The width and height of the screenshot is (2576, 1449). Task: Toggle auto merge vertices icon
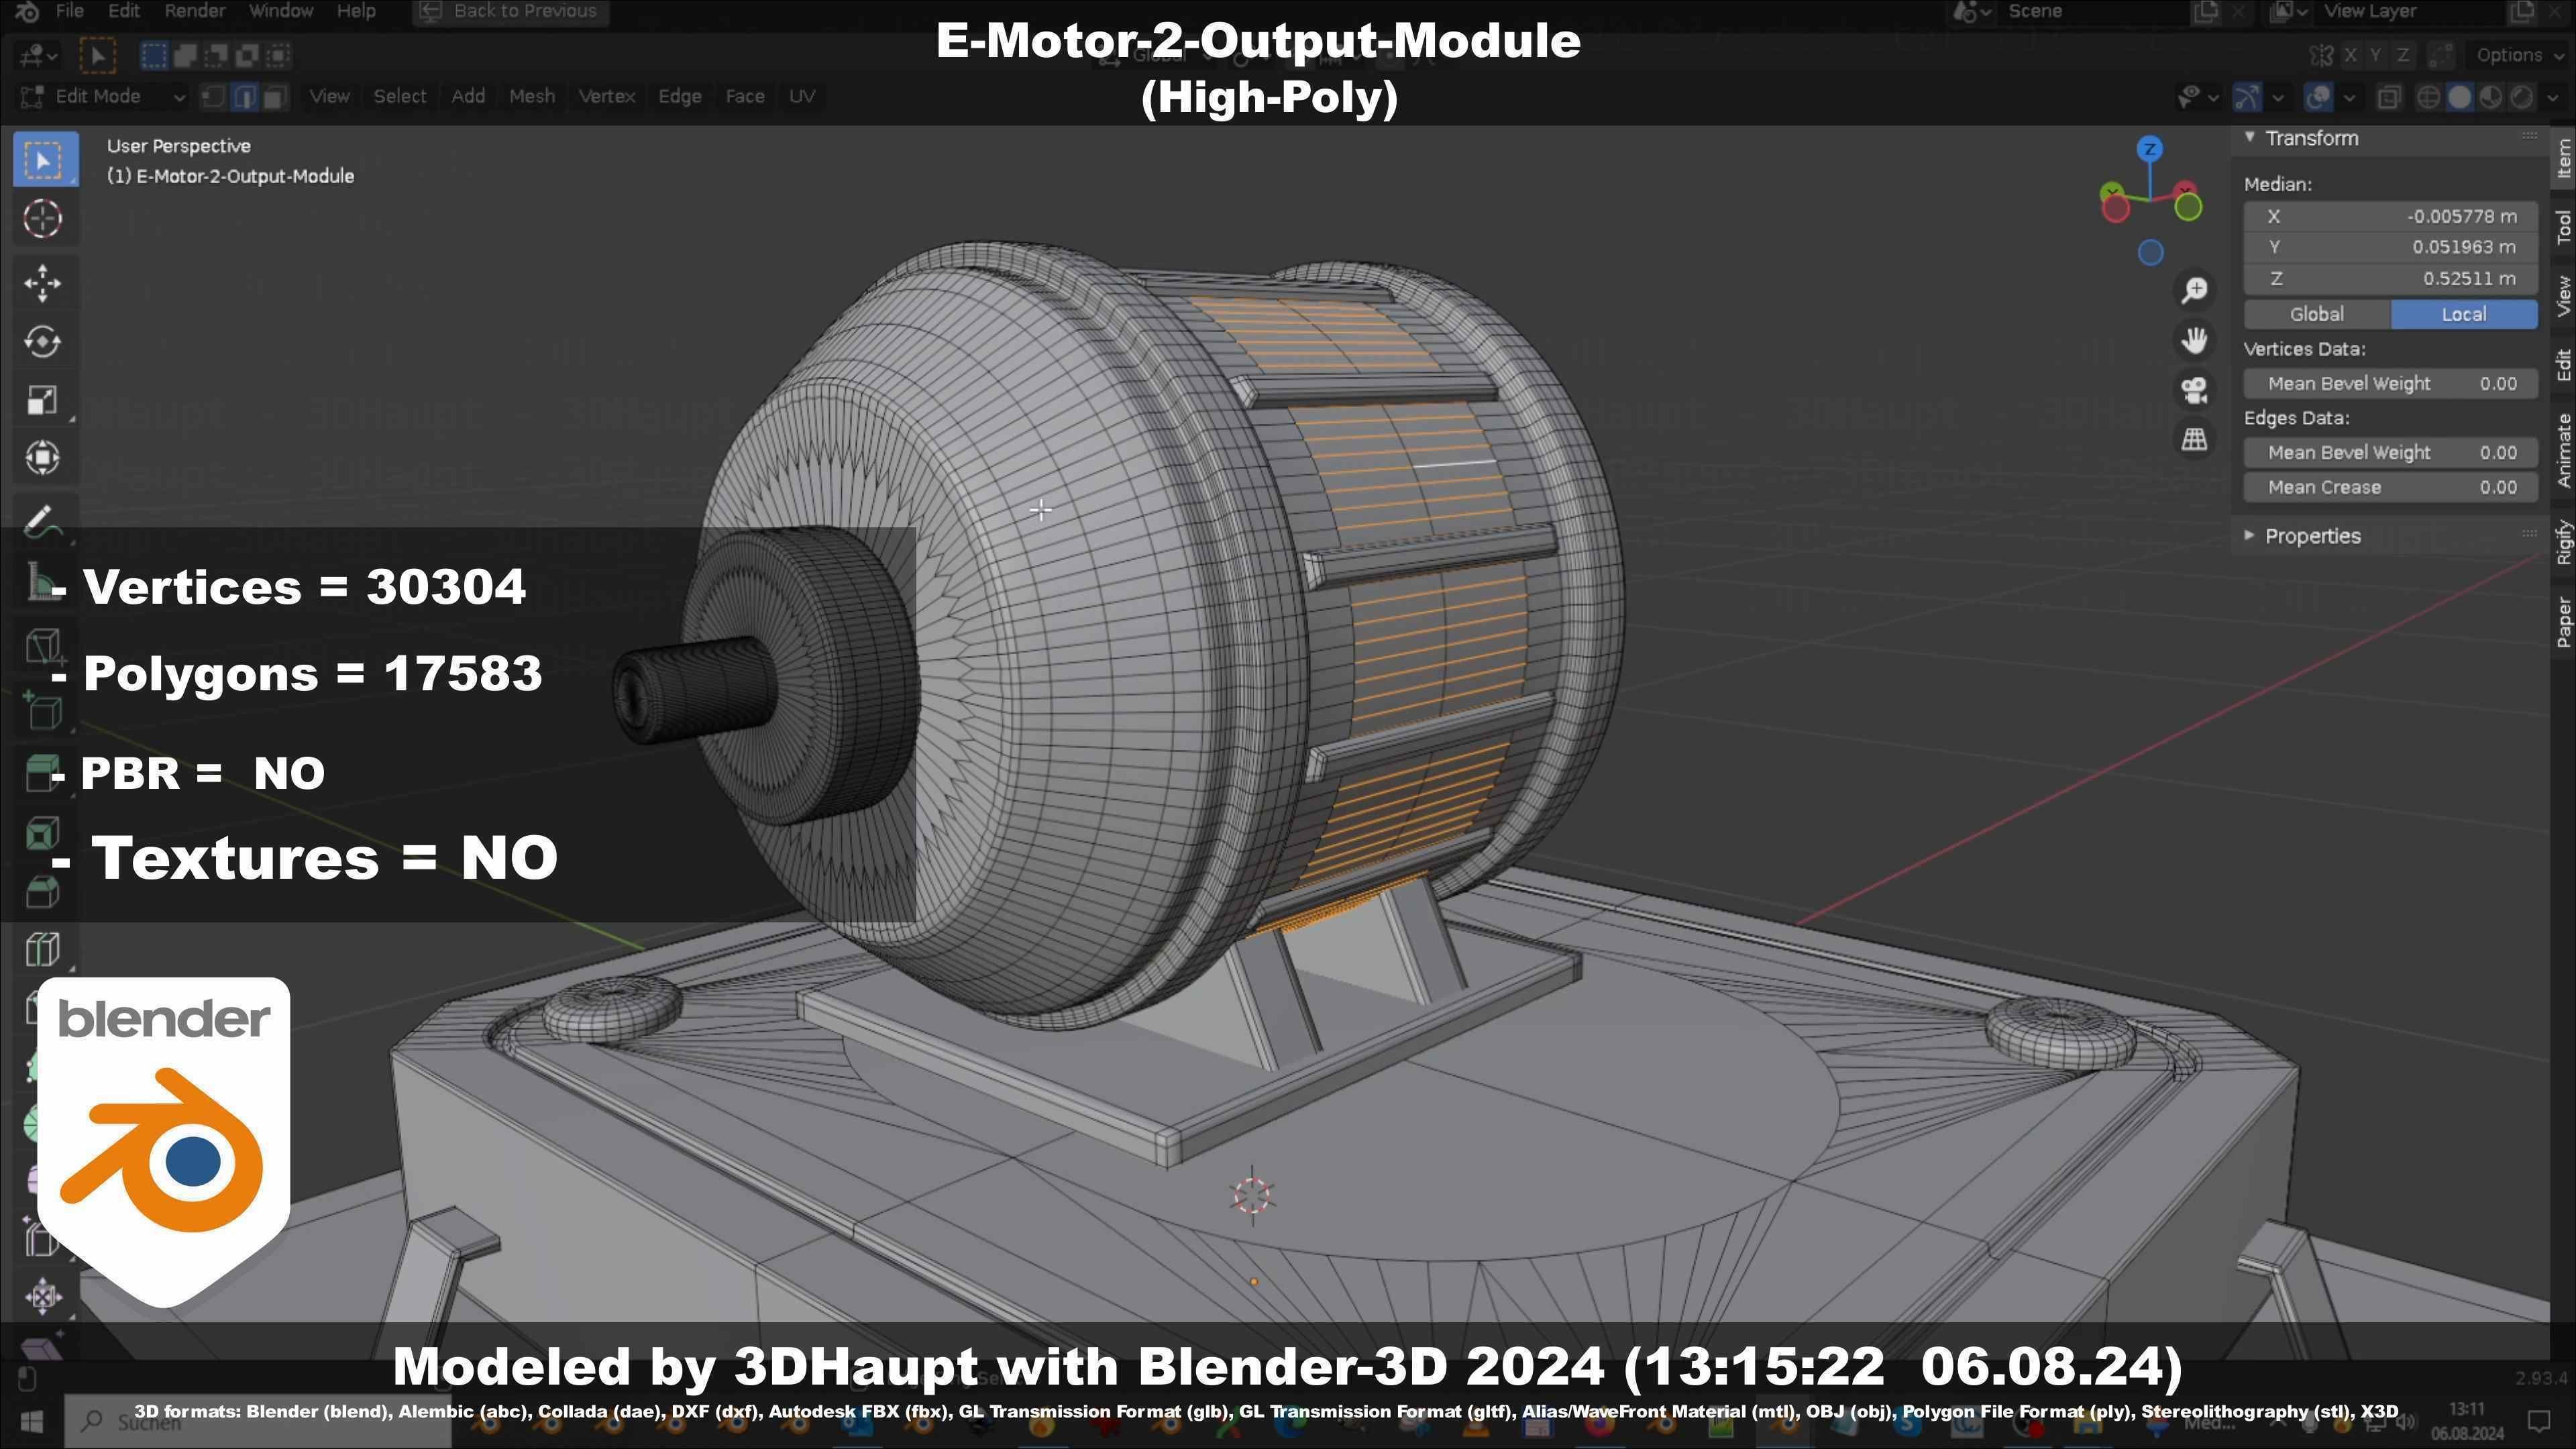click(2441, 55)
